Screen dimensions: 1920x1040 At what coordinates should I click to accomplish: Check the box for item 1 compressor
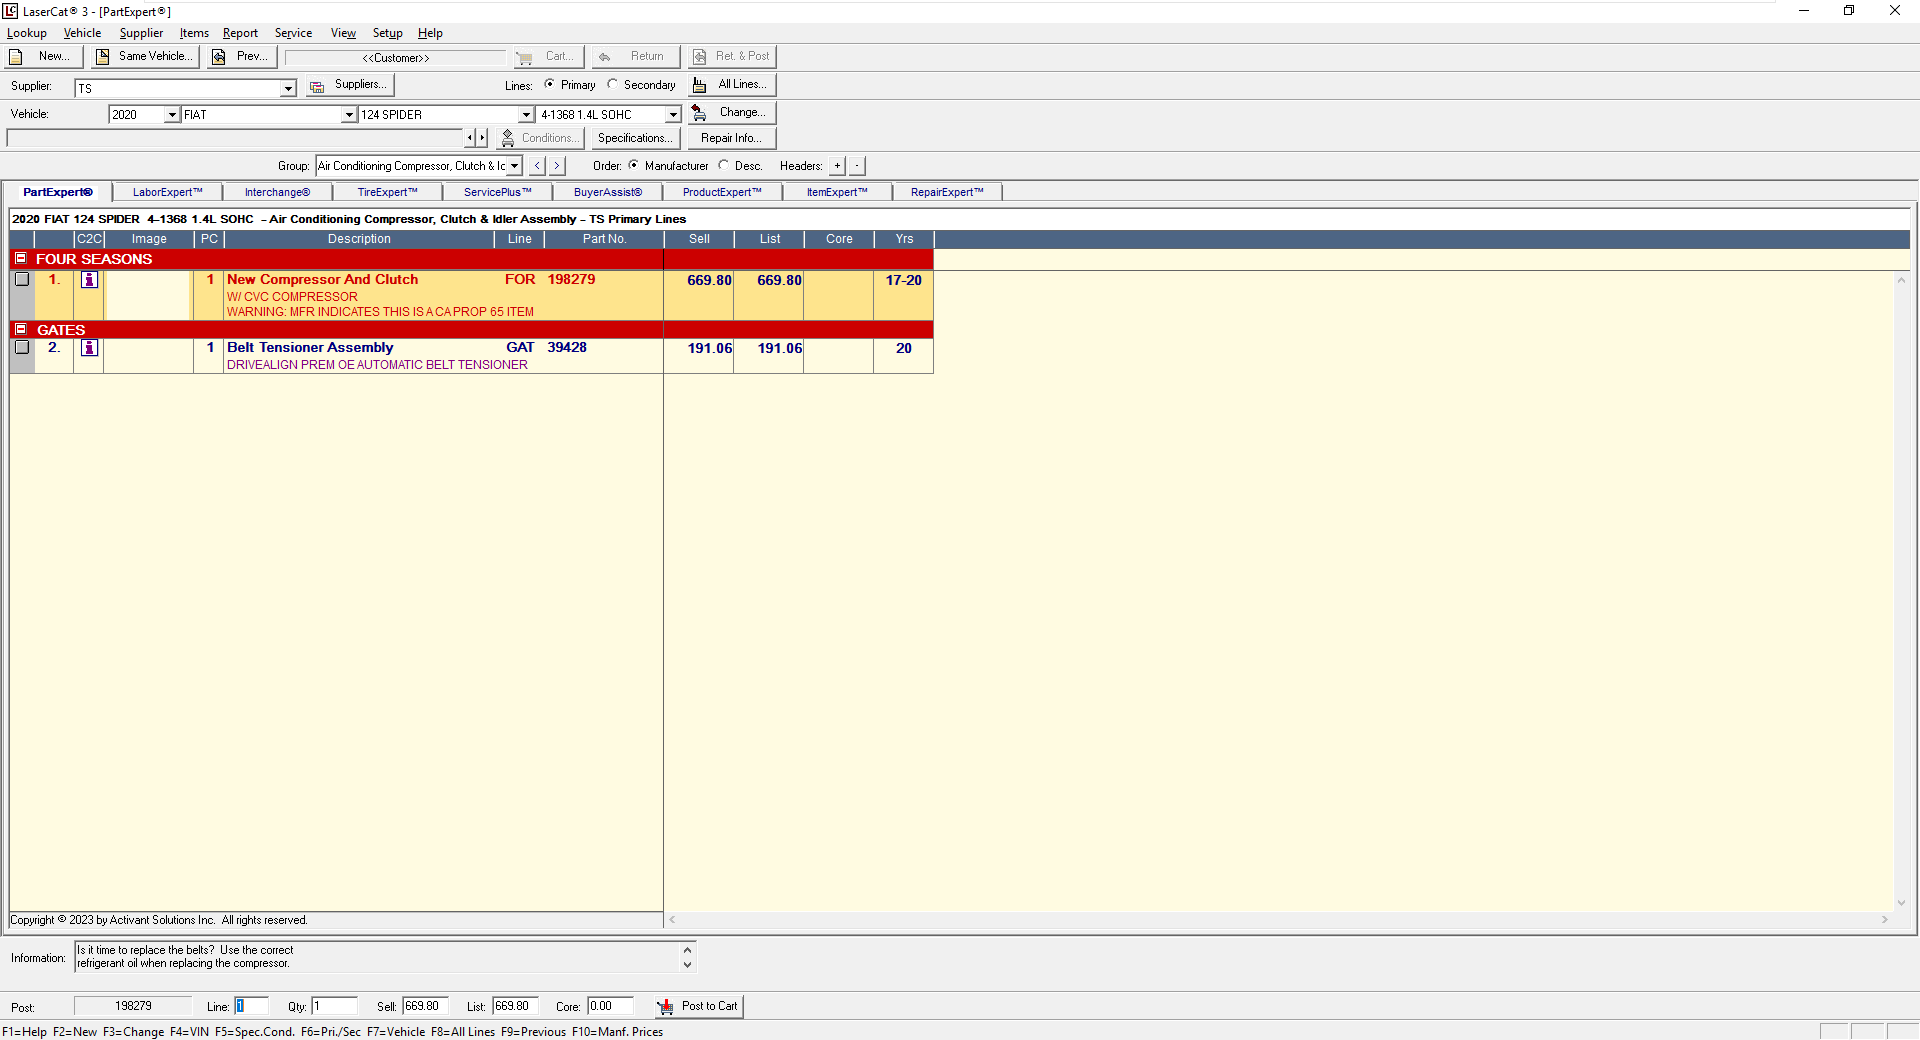pyautogui.click(x=22, y=280)
